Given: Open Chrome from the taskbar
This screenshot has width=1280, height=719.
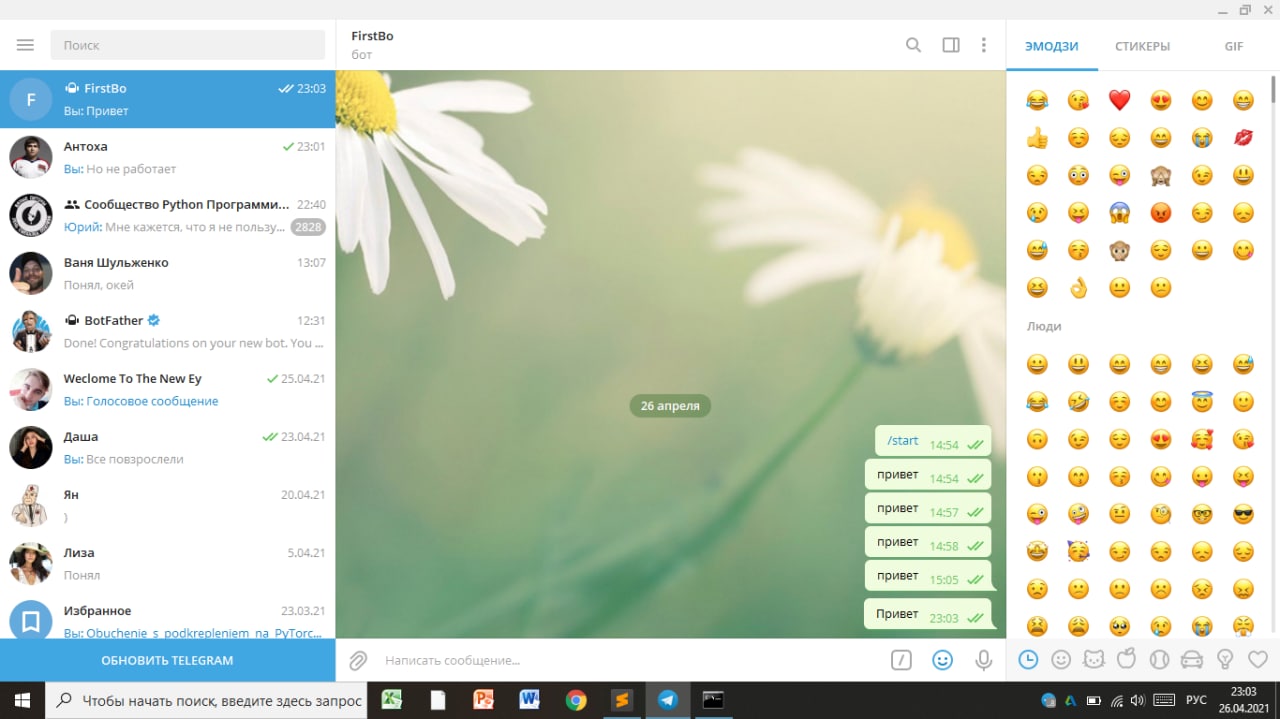Looking at the screenshot, I should [x=575, y=700].
